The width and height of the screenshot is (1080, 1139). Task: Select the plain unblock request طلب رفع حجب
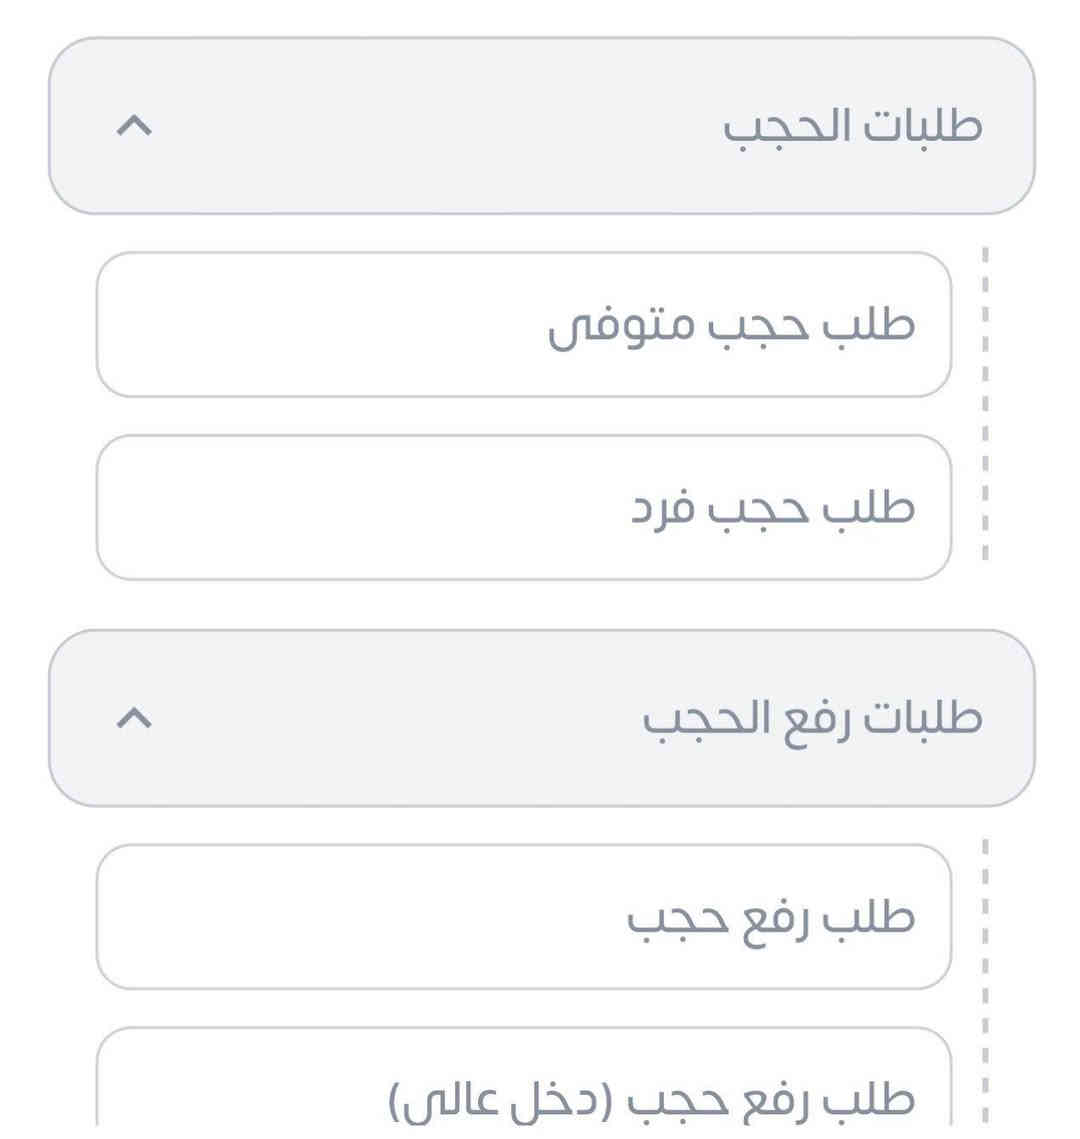tap(523, 917)
